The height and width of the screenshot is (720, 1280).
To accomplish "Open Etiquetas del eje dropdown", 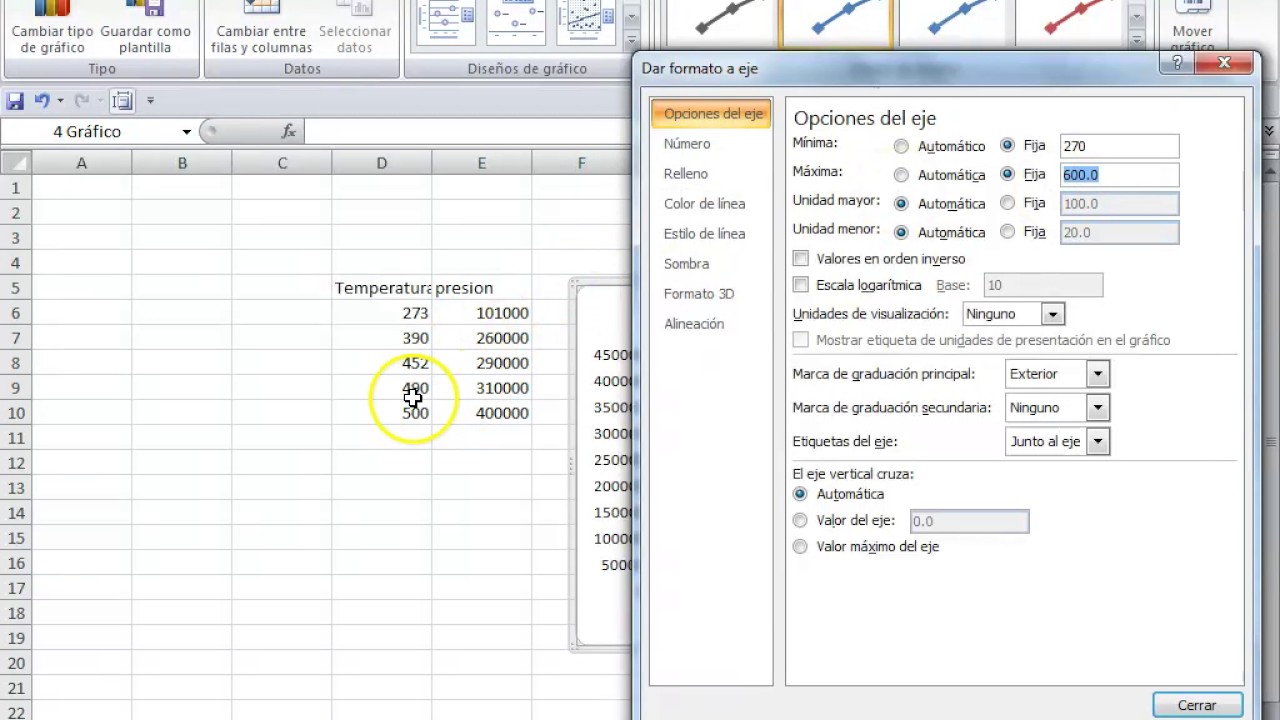I will point(1097,441).
